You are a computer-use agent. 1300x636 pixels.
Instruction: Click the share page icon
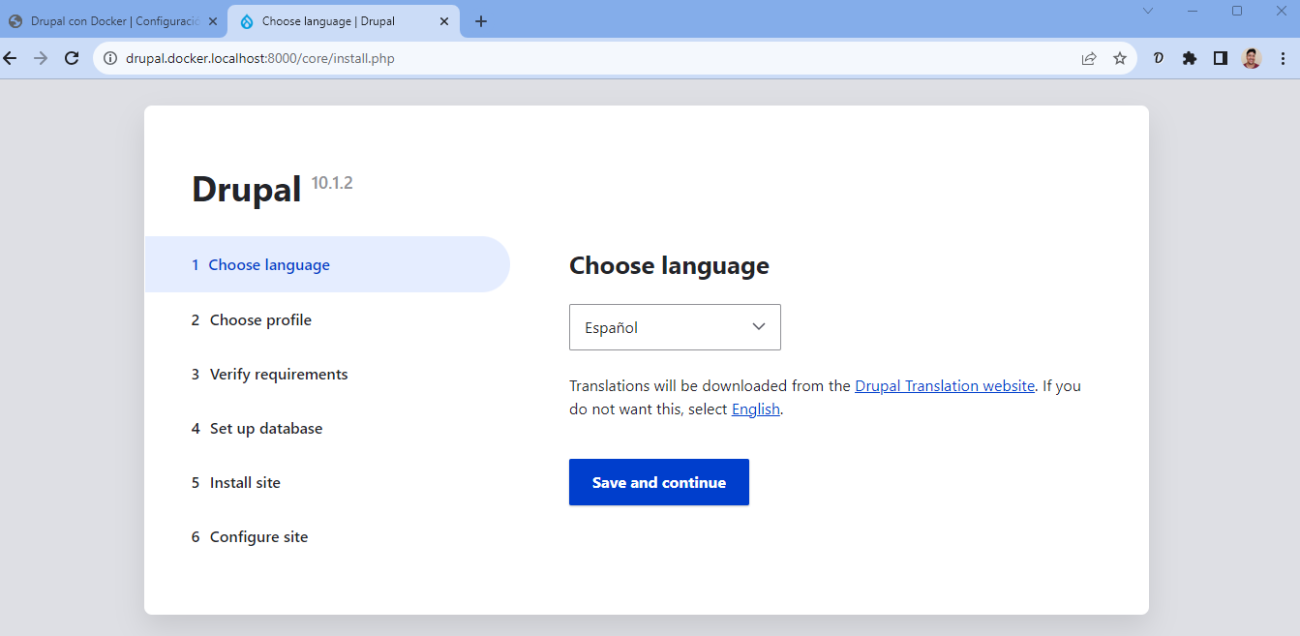click(x=1089, y=58)
